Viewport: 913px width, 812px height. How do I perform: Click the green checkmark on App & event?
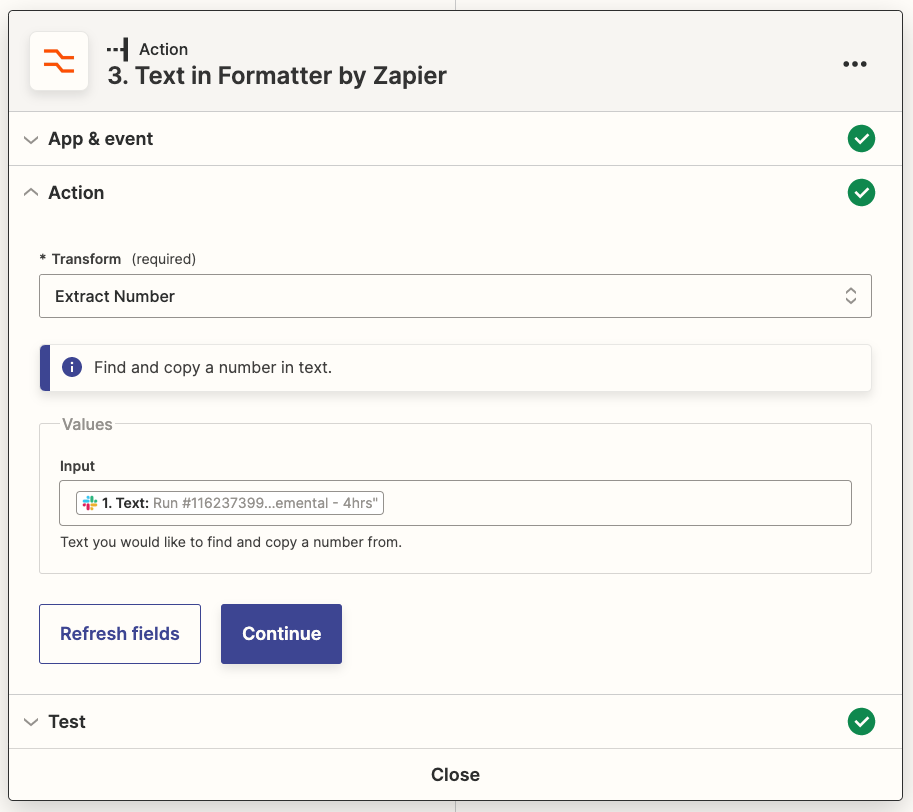pyautogui.click(x=861, y=138)
